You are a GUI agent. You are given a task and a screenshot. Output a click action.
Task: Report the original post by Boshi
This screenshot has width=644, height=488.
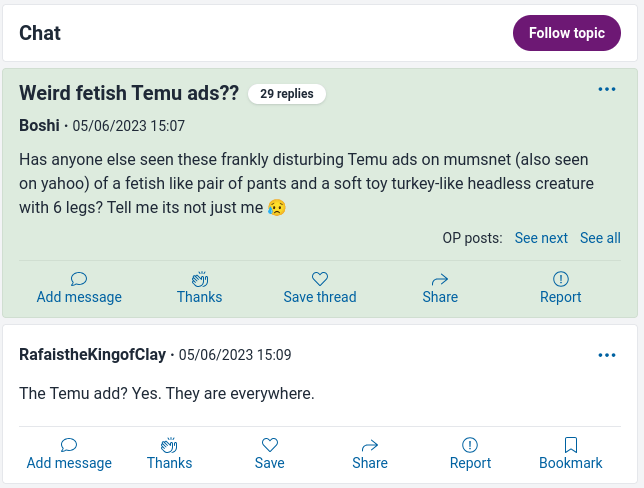click(x=560, y=279)
